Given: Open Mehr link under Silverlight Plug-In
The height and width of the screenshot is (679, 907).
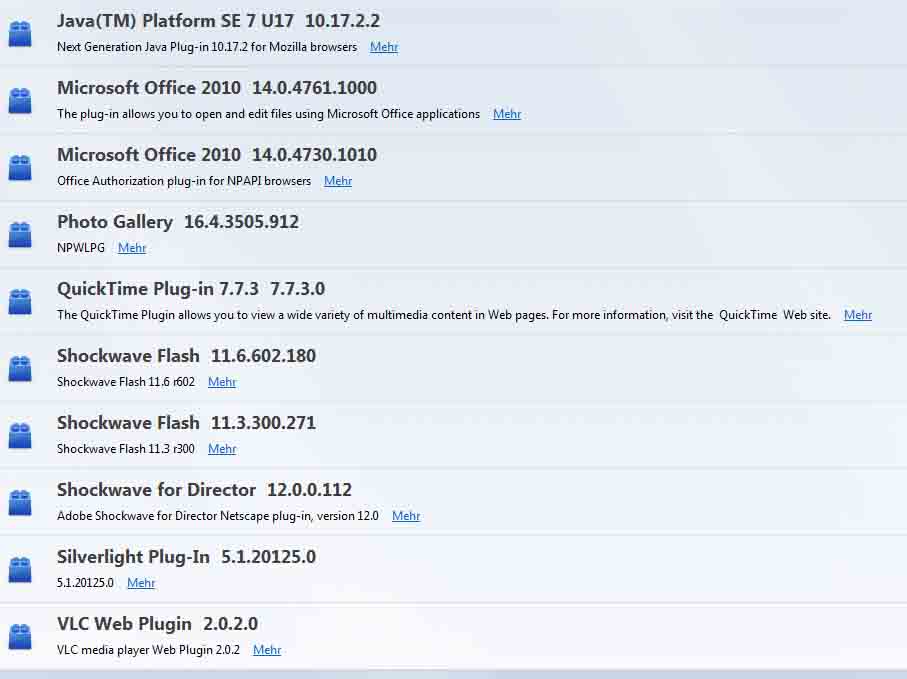Looking at the screenshot, I should (141, 584).
